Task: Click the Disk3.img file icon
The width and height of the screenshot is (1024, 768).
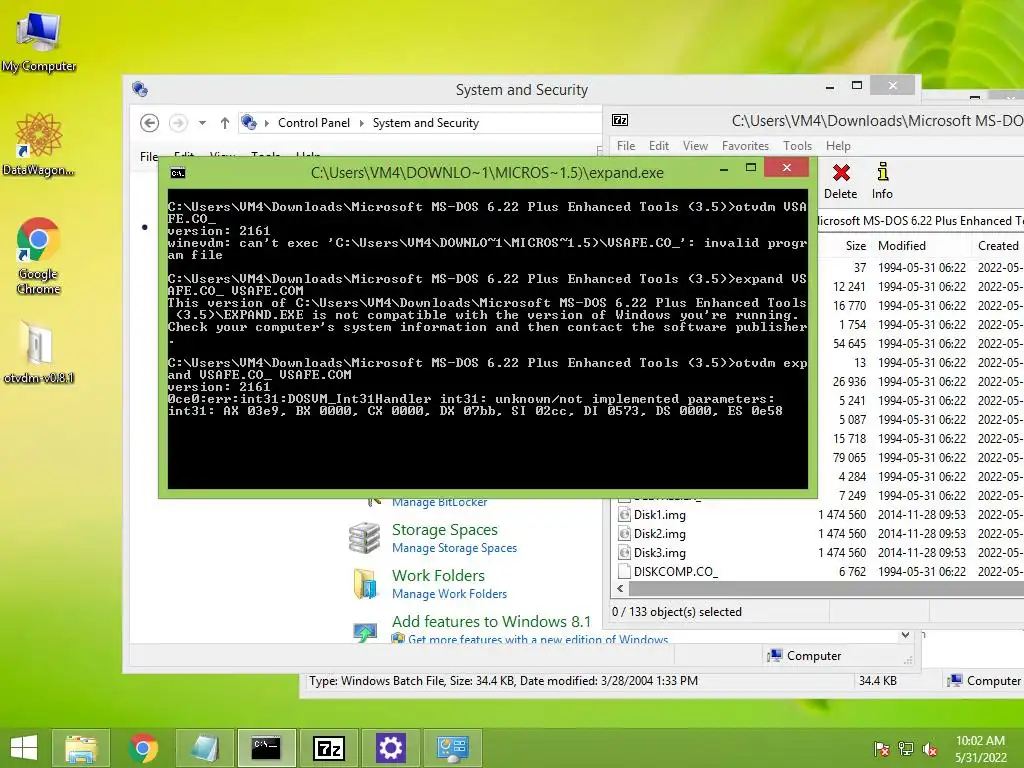Action: pos(624,552)
